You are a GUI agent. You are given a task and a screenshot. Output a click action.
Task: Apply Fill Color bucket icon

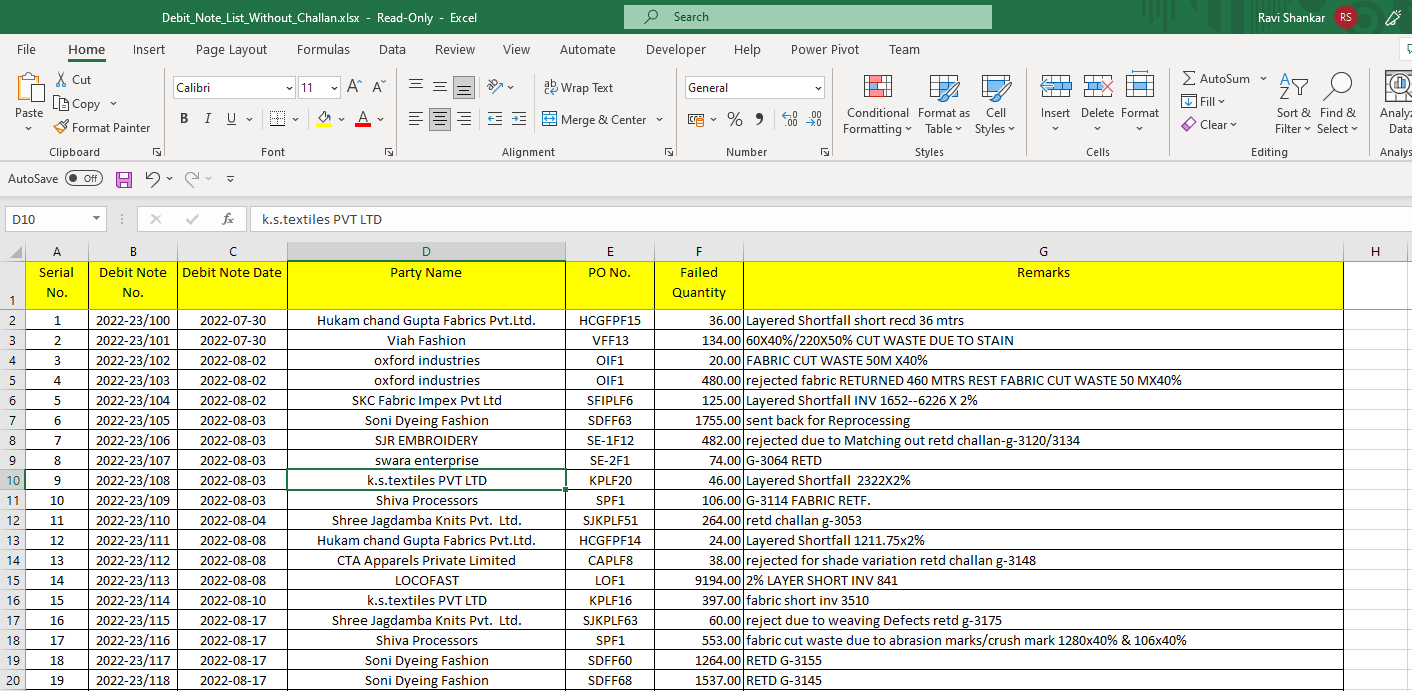click(324, 119)
